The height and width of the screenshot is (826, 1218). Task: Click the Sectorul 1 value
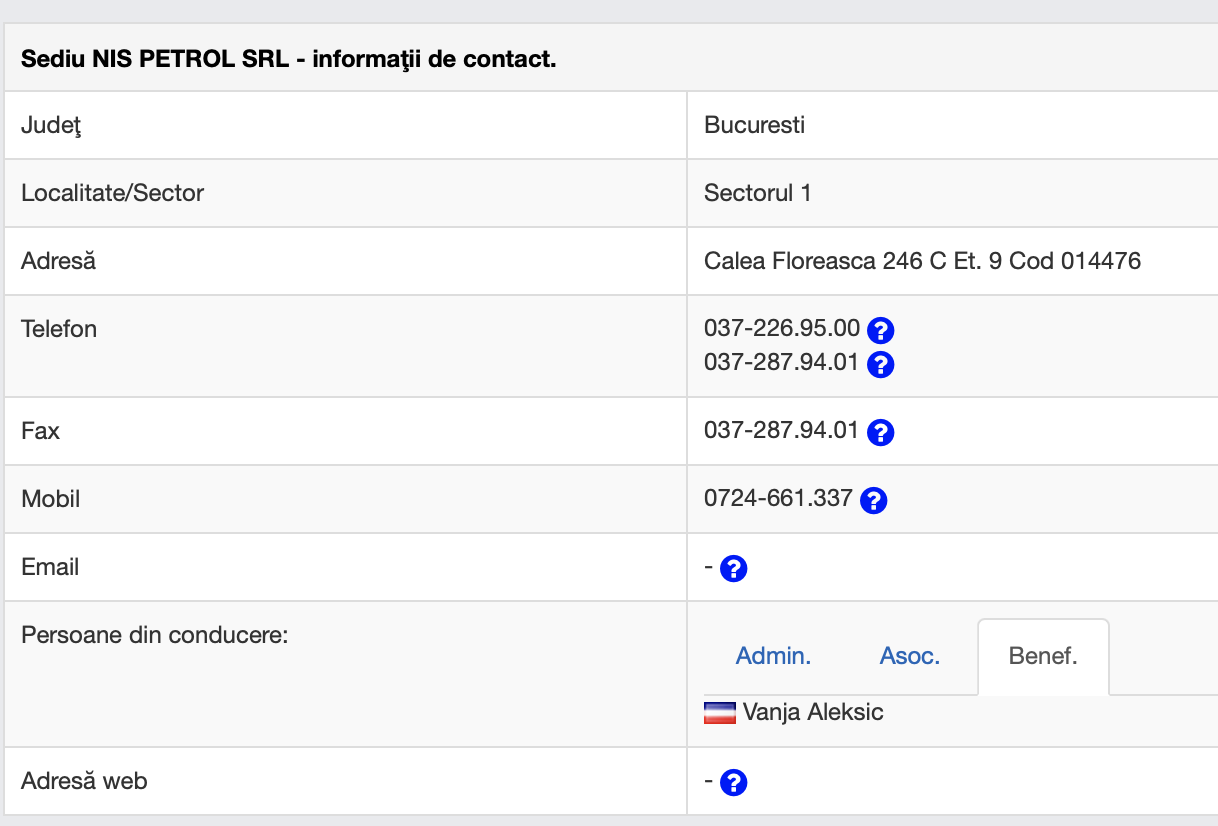tap(757, 194)
